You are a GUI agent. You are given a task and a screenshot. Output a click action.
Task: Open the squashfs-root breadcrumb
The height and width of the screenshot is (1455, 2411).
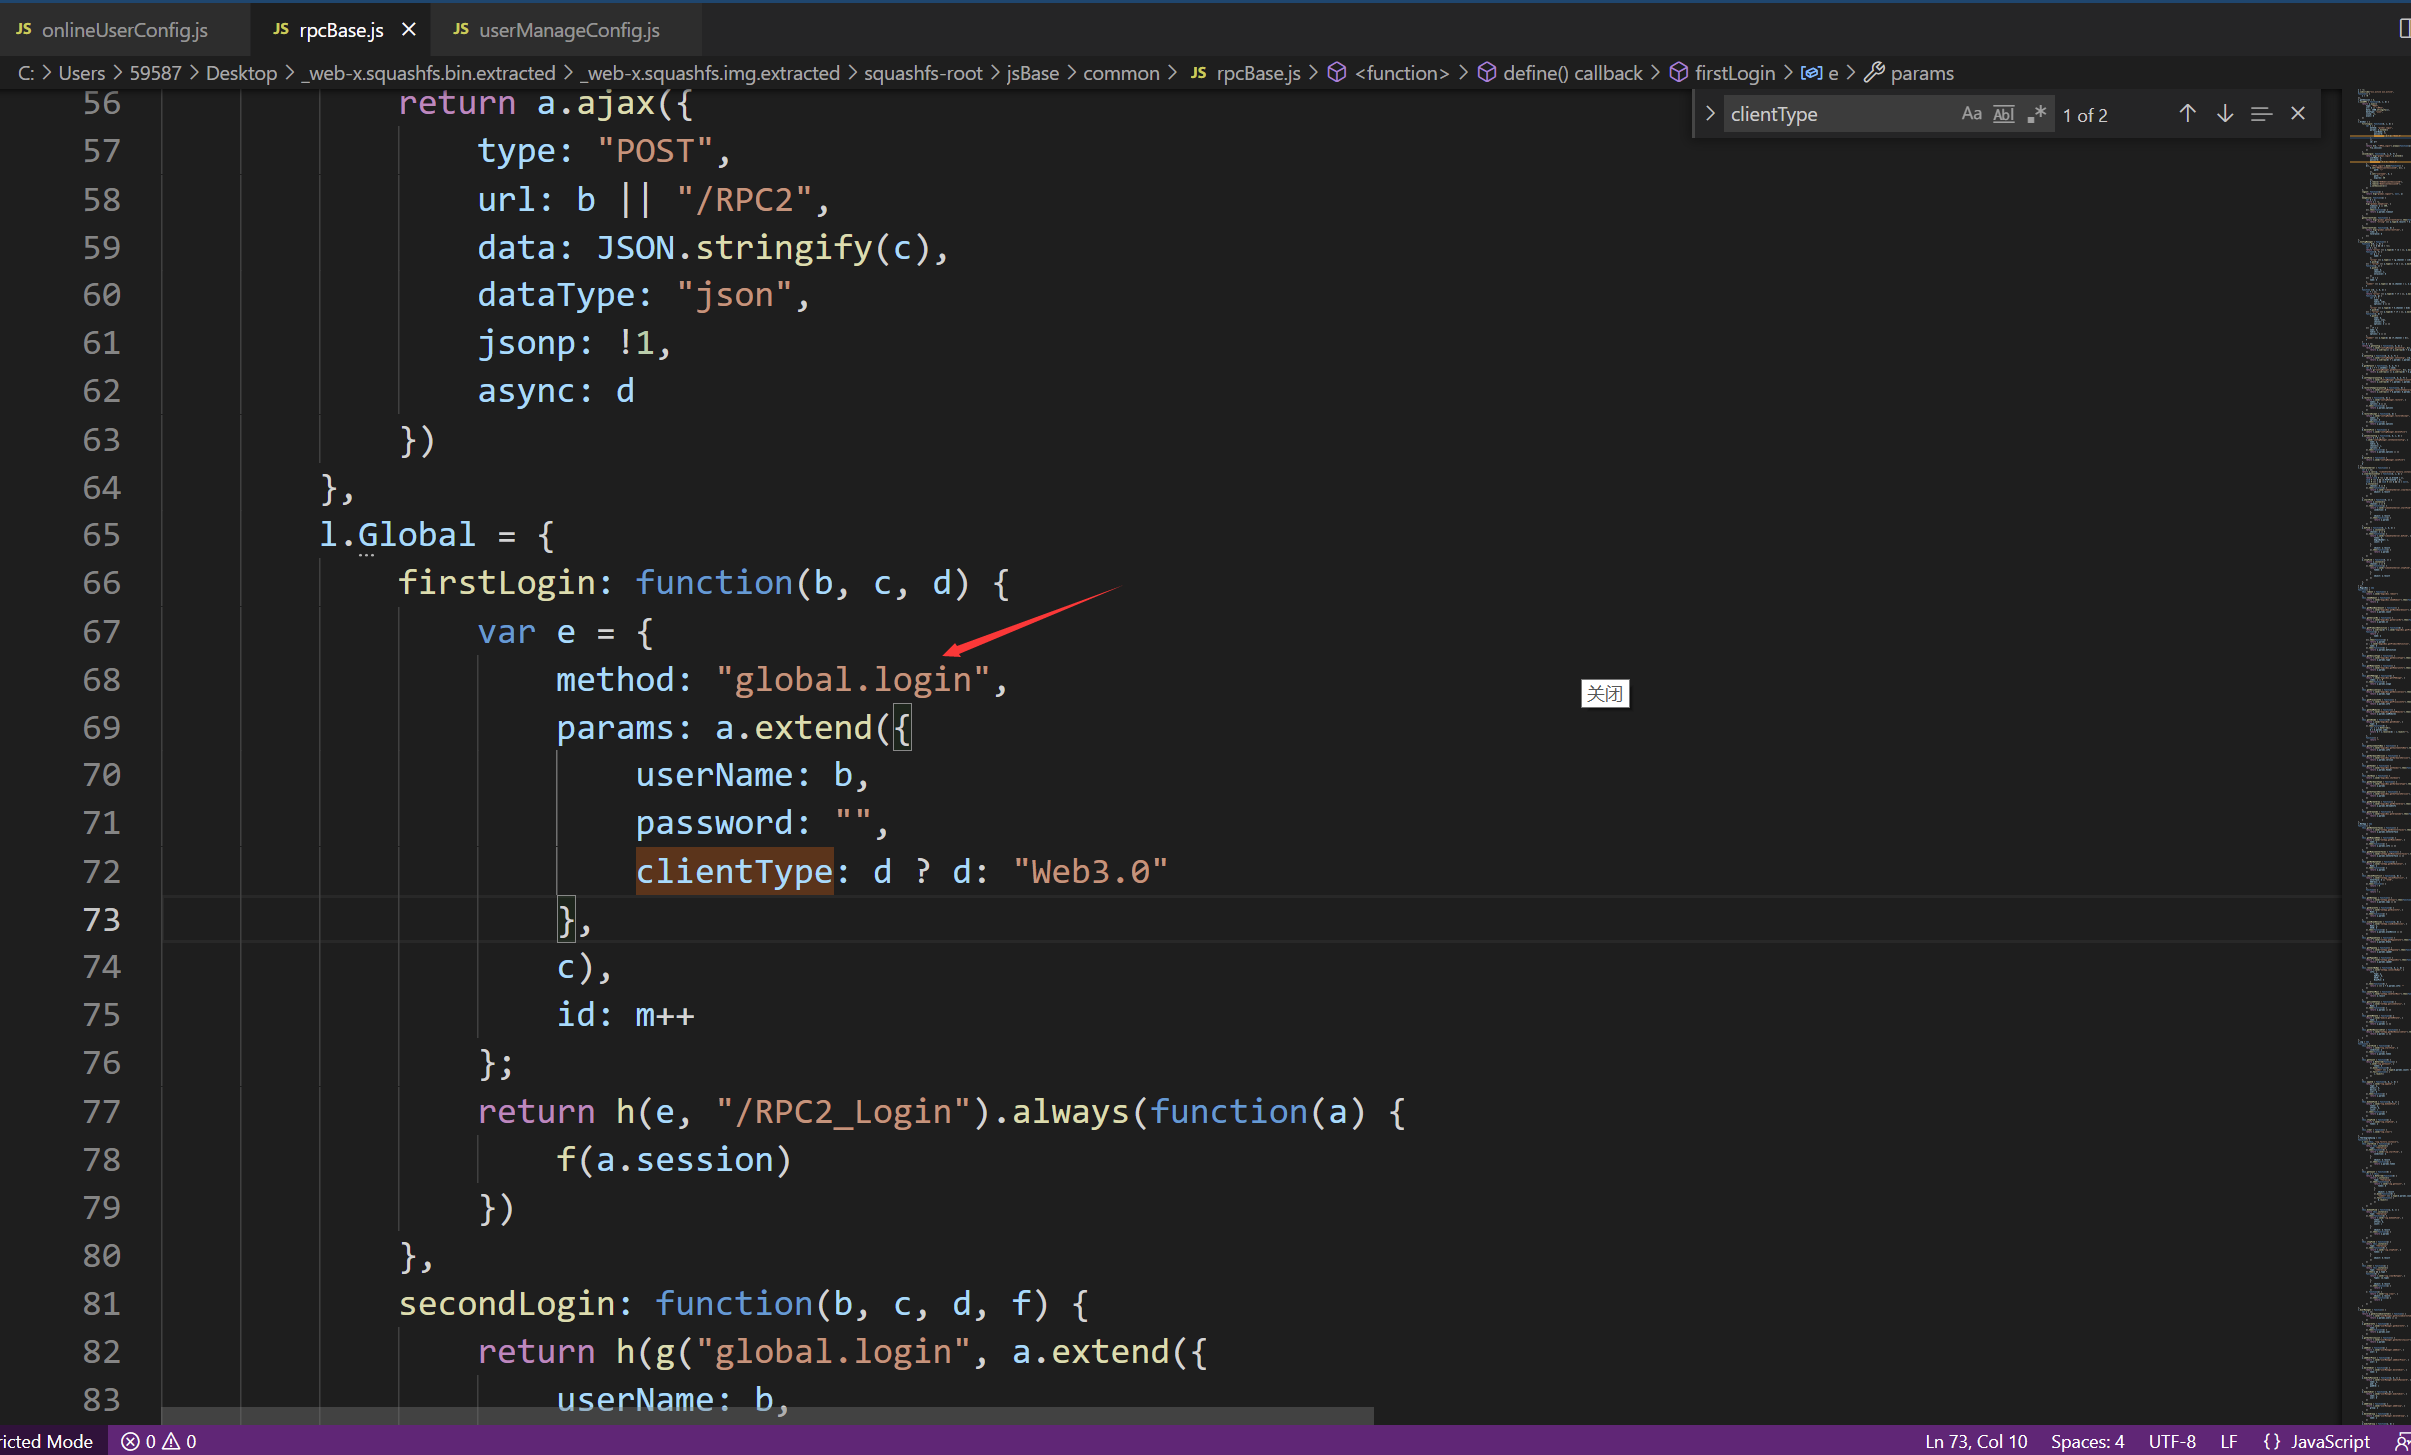click(922, 73)
